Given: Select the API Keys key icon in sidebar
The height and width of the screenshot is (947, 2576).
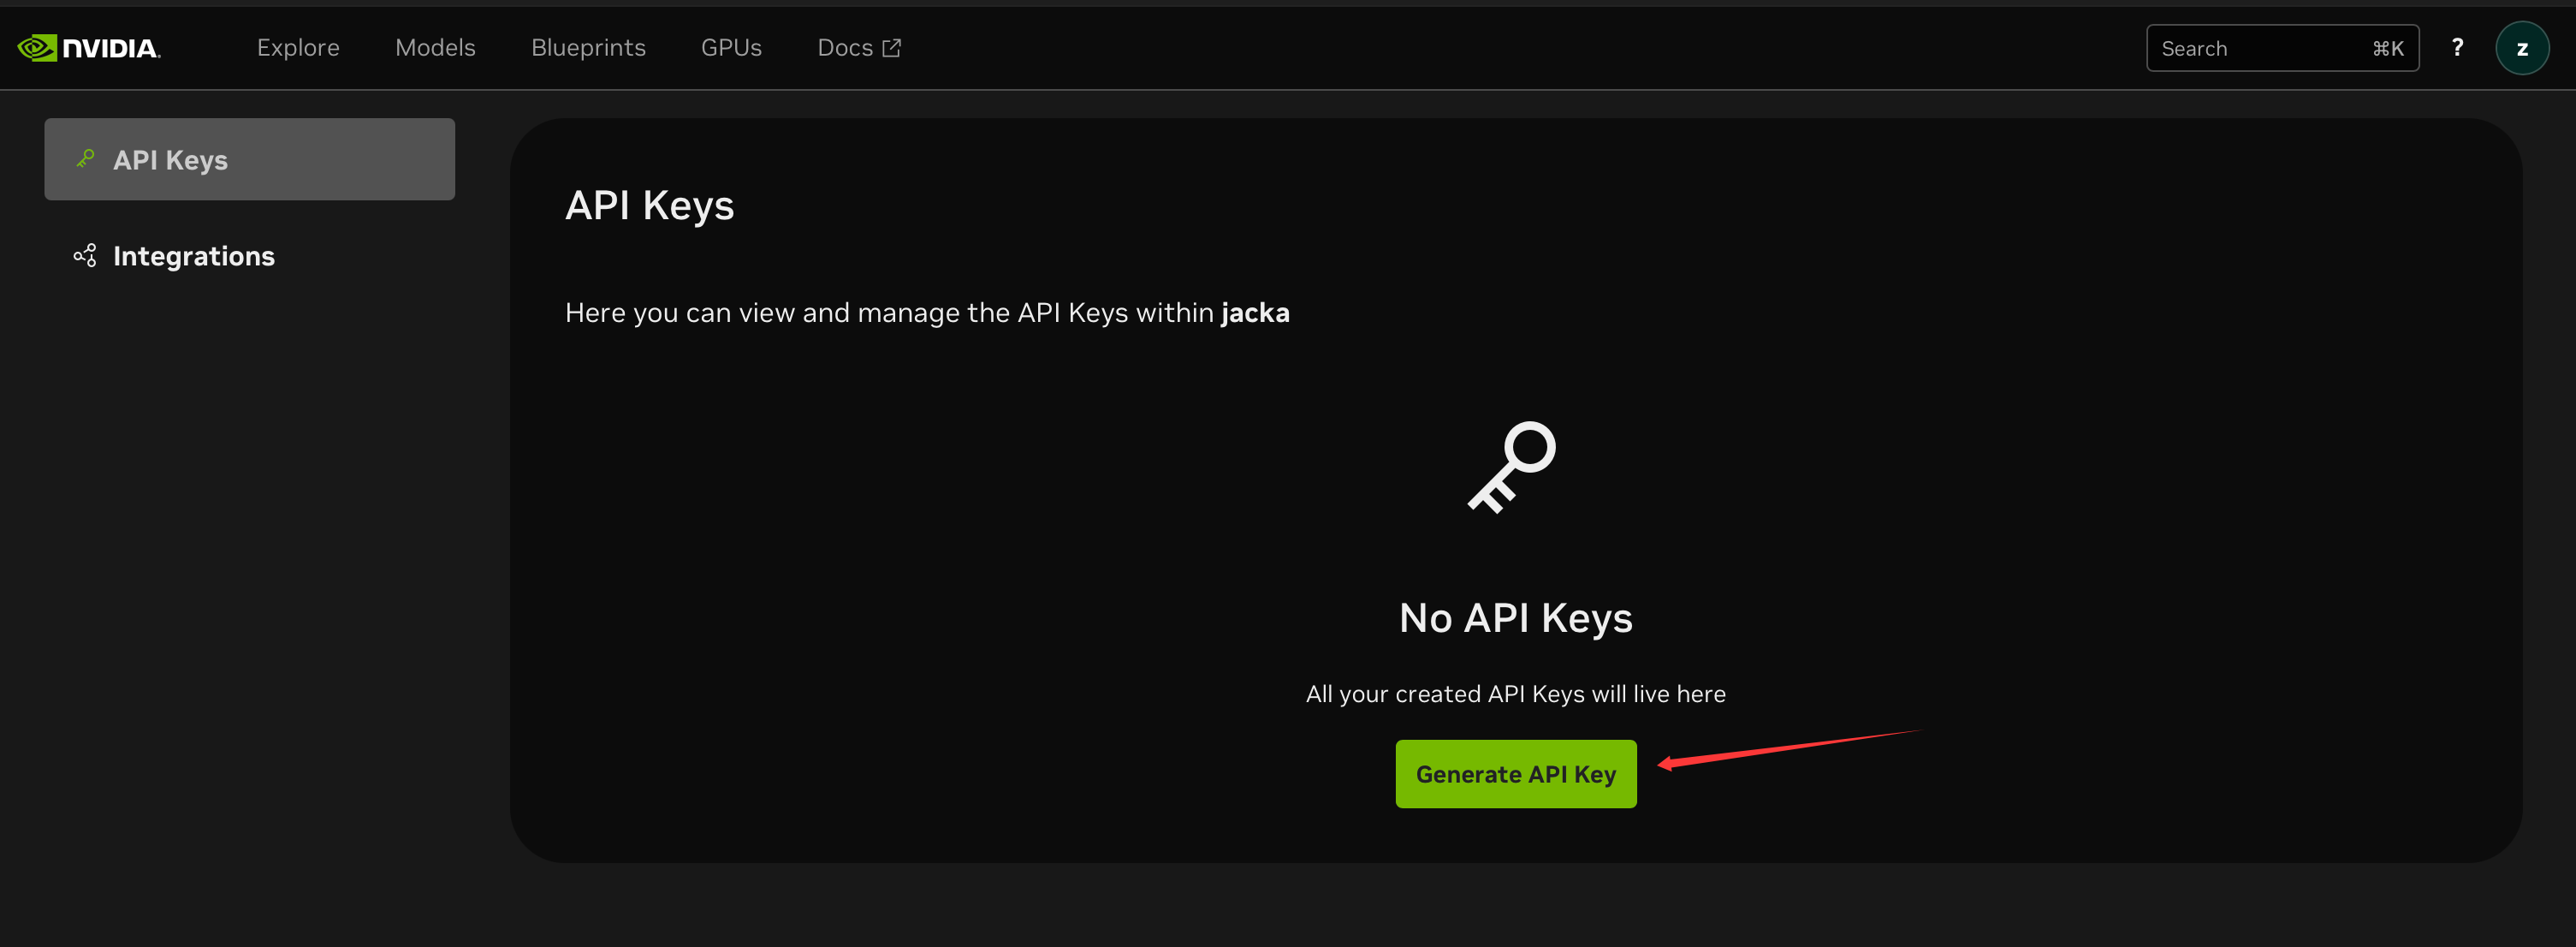Looking at the screenshot, I should (85, 159).
